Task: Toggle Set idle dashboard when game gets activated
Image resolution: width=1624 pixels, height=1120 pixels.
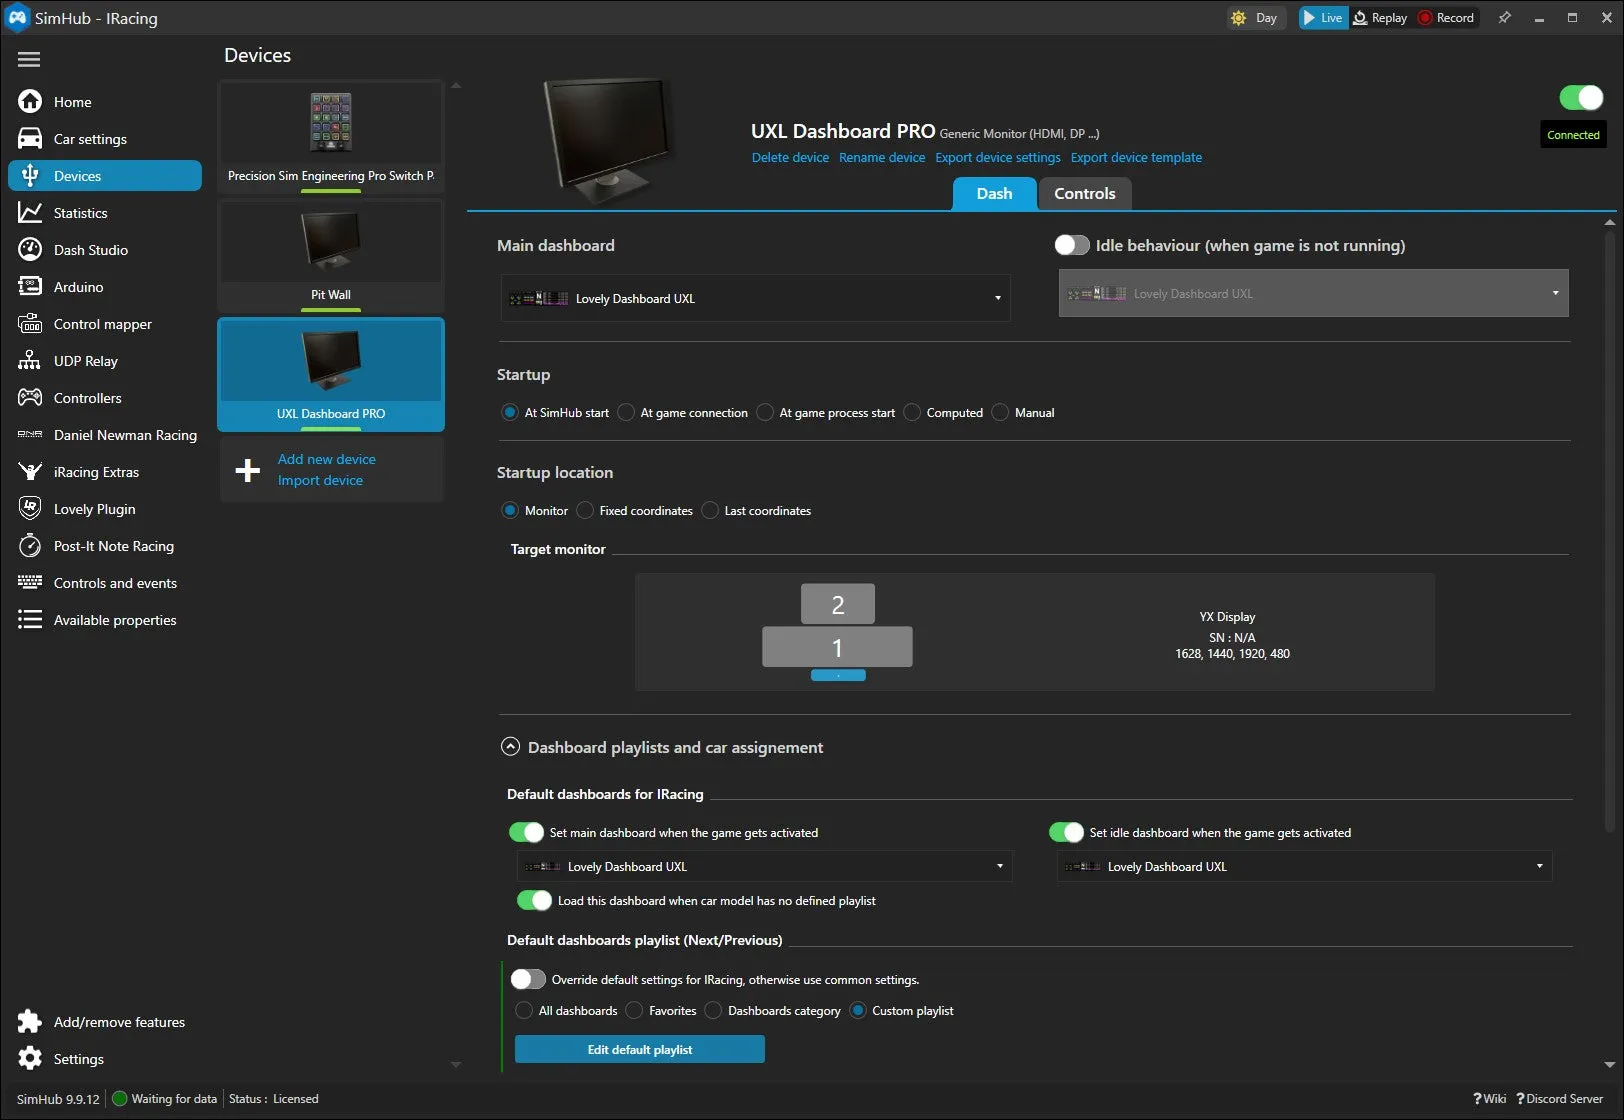Action: (x=1066, y=832)
